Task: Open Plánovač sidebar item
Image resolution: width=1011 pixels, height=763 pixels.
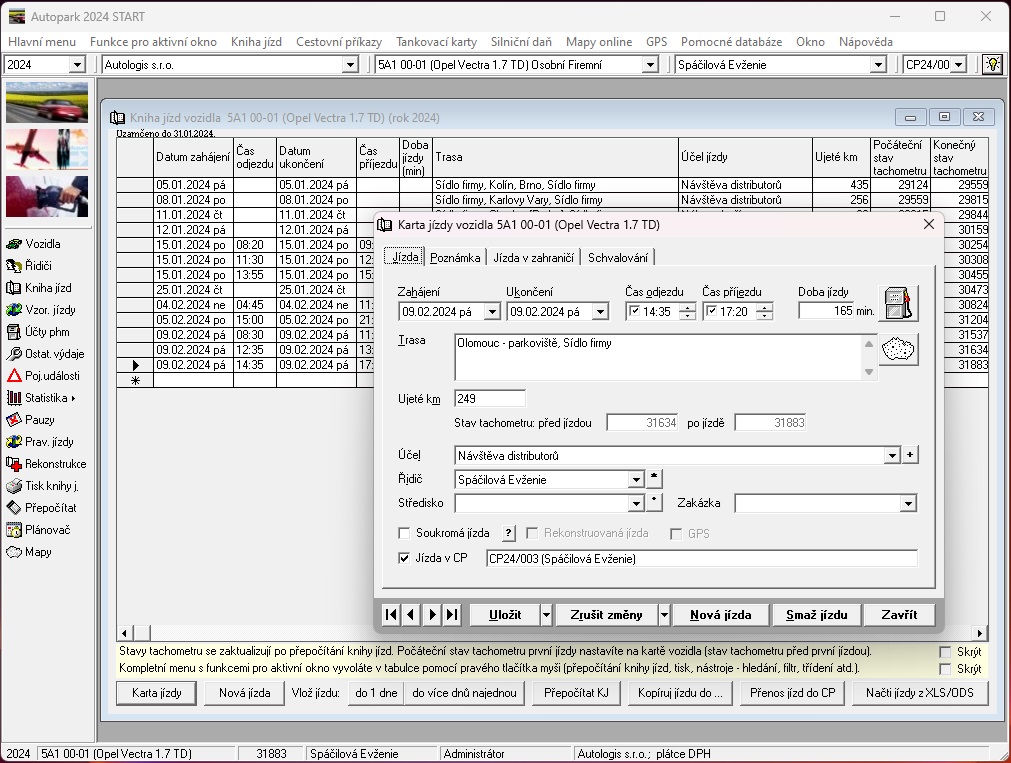Action: (x=38, y=530)
